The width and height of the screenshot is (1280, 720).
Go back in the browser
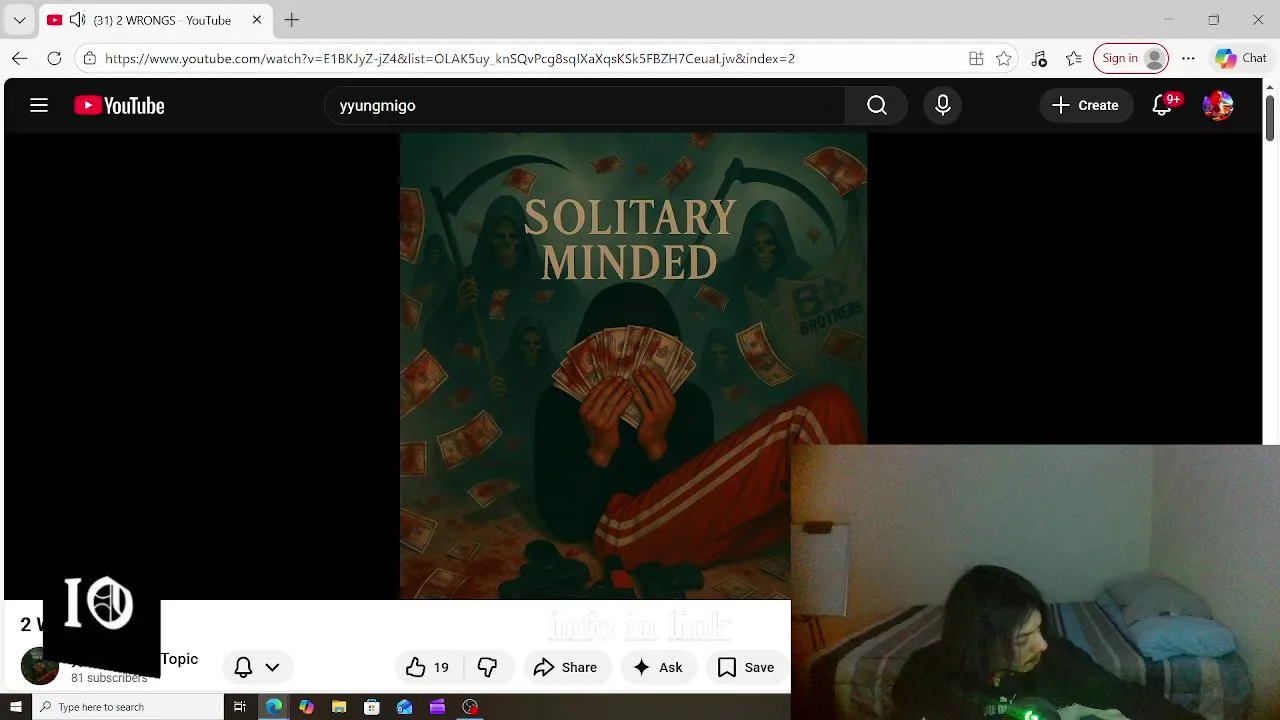pyautogui.click(x=20, y=58)
